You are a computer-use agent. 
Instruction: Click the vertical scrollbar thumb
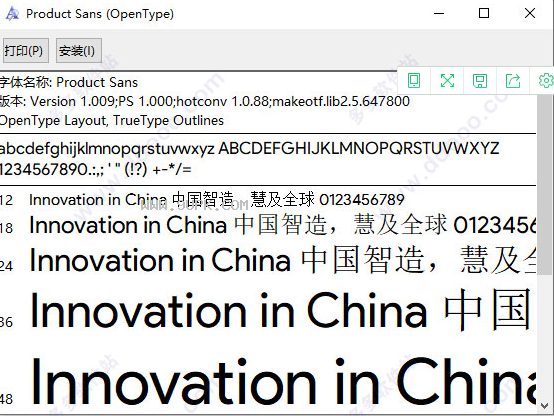(x=544, y=184)
